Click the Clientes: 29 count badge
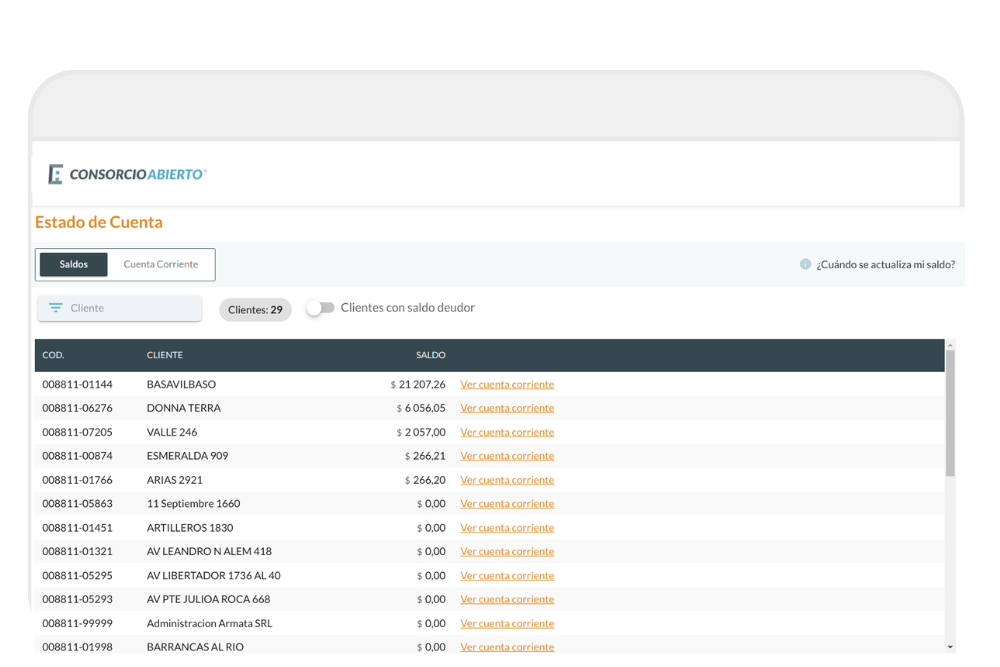The width and height of the screenshot is (1000, 667). click(255, 310)
